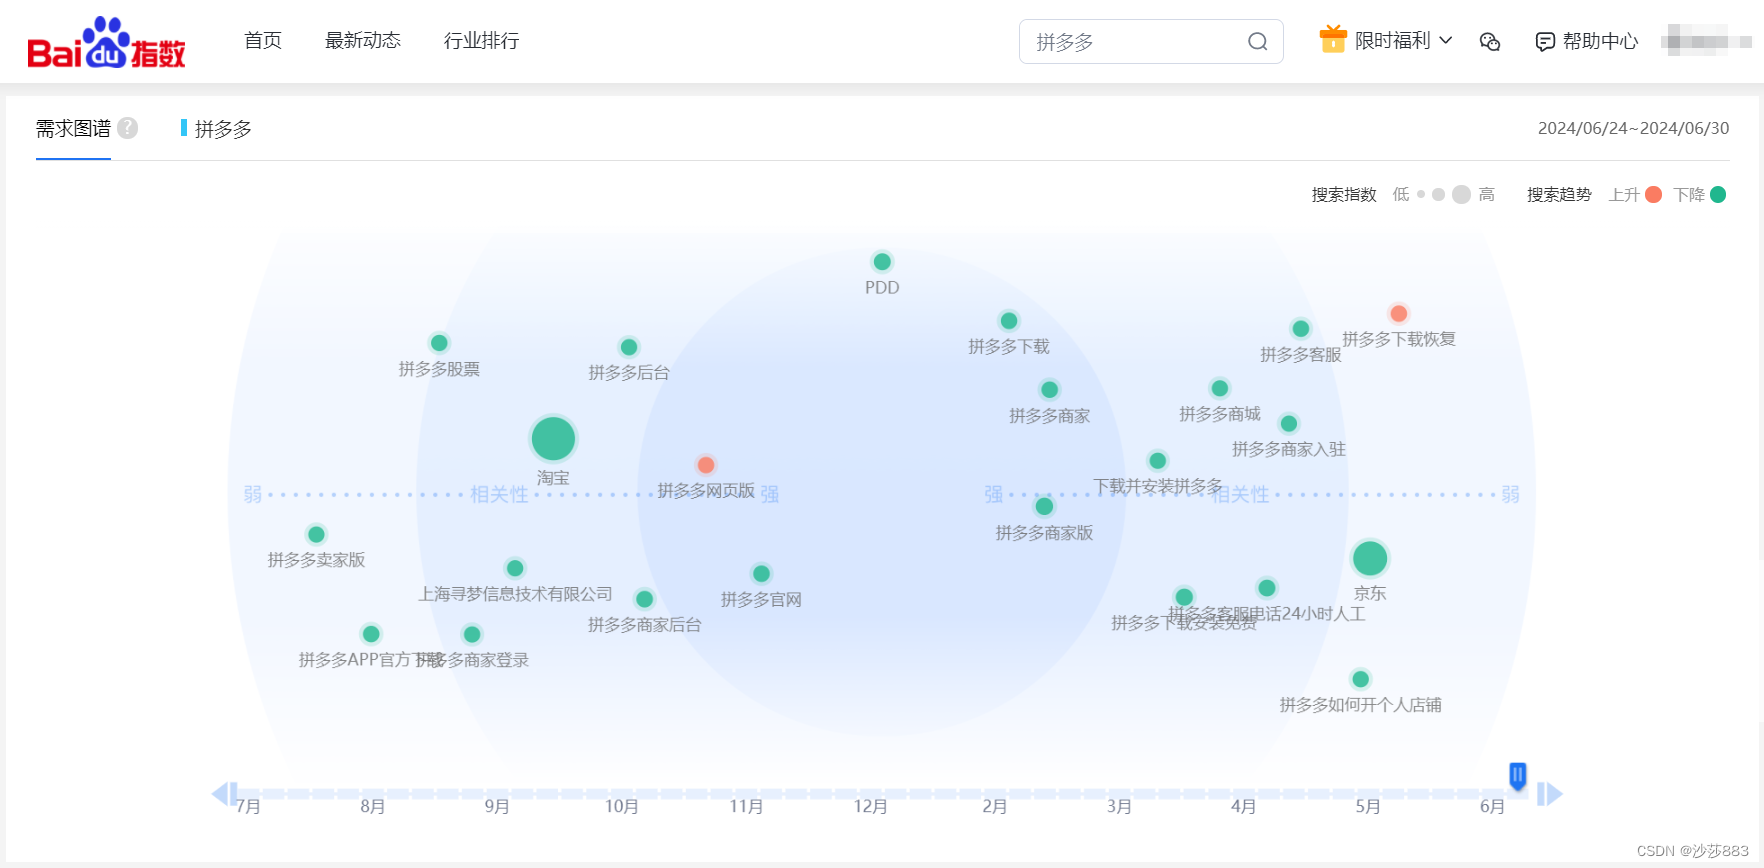
Task: Select the red 拼多多网页版 bubble
Action: click(x=706, y=465)
